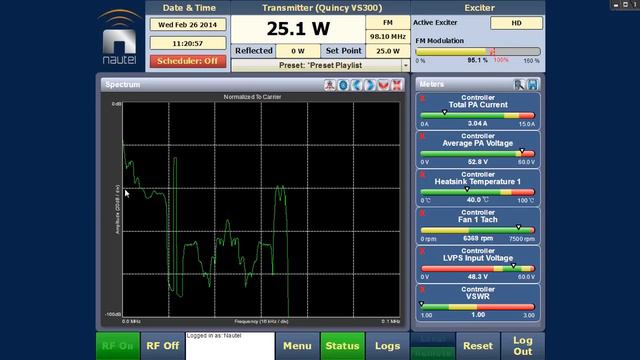Open the Preset Playlist dropdown arrow
This screenshot has height=360, width=640.
pyautogui.click(x=405, y=65)
